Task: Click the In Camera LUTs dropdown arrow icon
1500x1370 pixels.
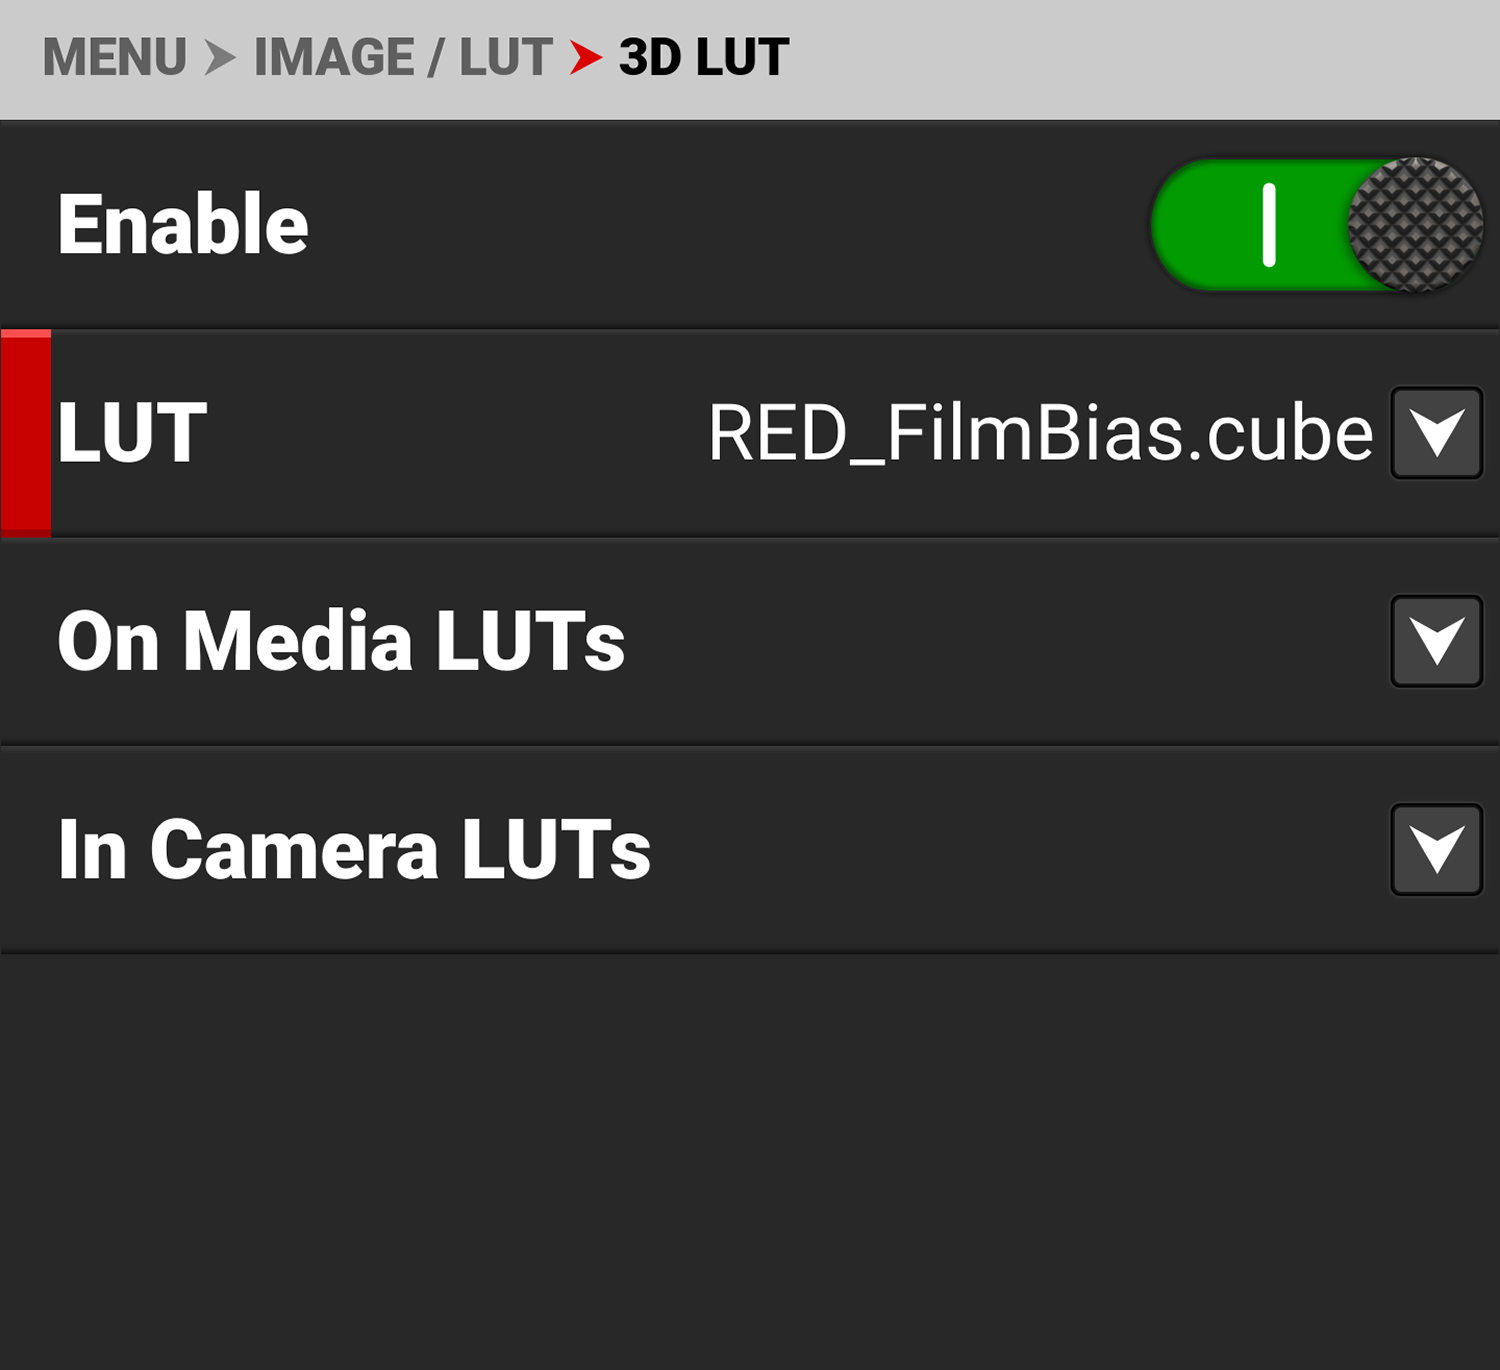Action: pos(1435,850)
